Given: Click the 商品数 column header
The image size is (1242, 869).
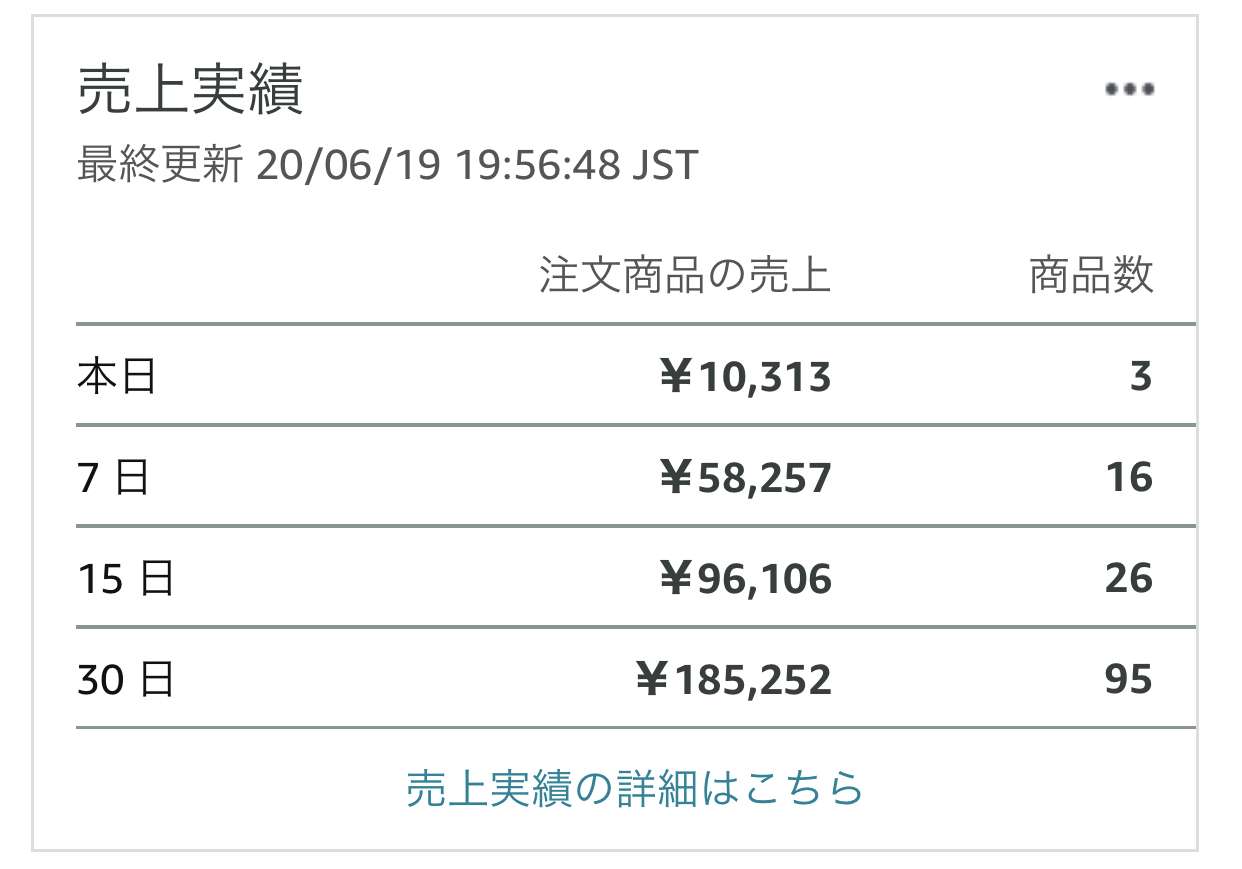Looking at the screenshot, I should 1091,276.
